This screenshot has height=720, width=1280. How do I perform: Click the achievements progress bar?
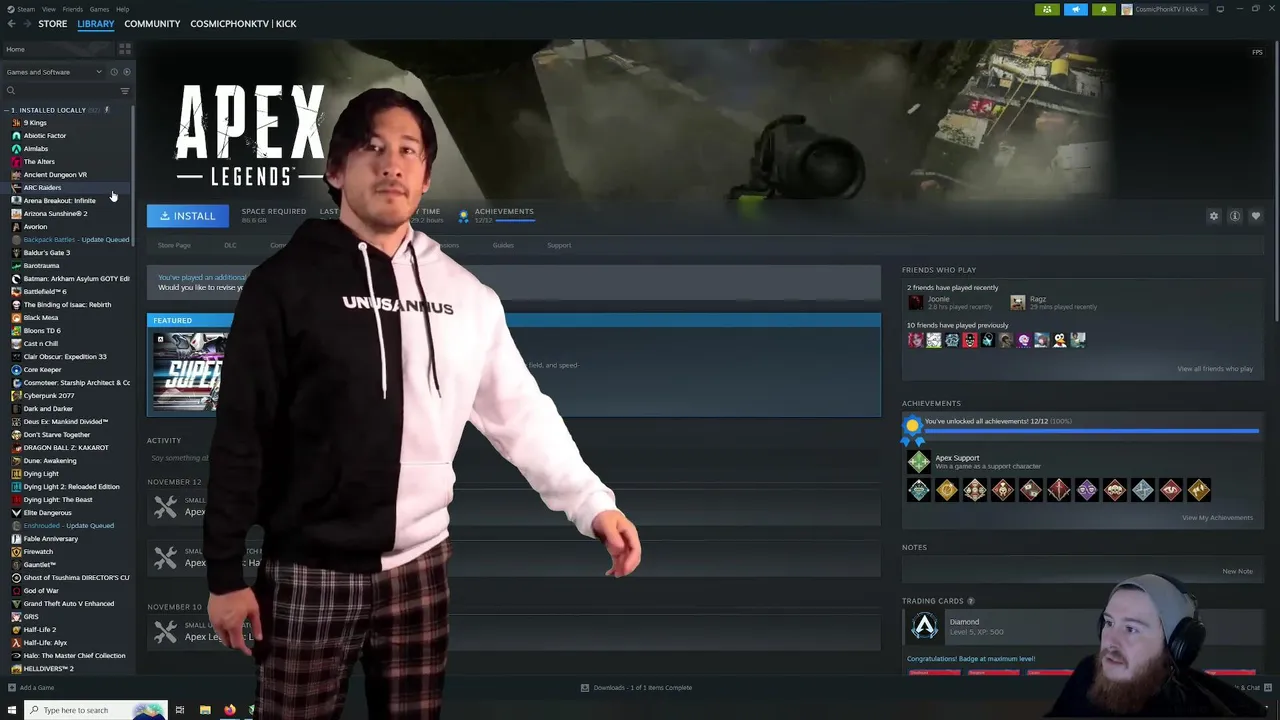tap(1092, 431)
